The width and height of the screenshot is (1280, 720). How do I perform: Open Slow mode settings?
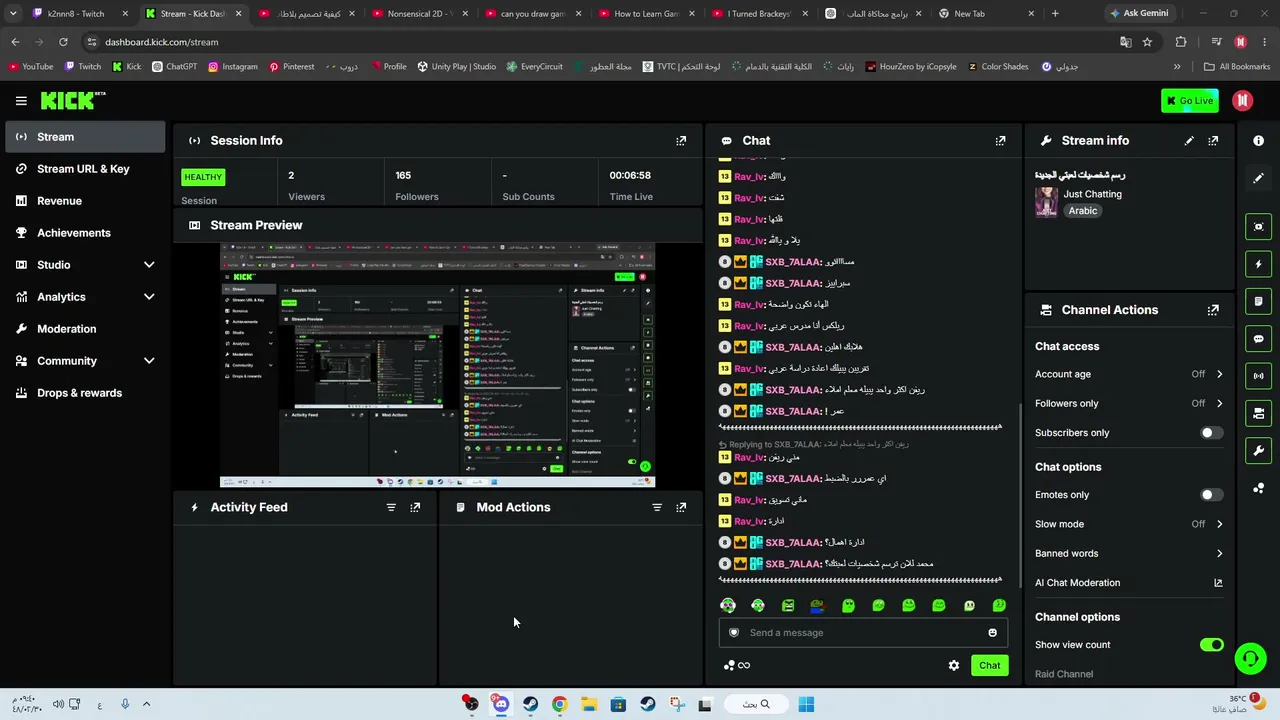pos(1129,524)
